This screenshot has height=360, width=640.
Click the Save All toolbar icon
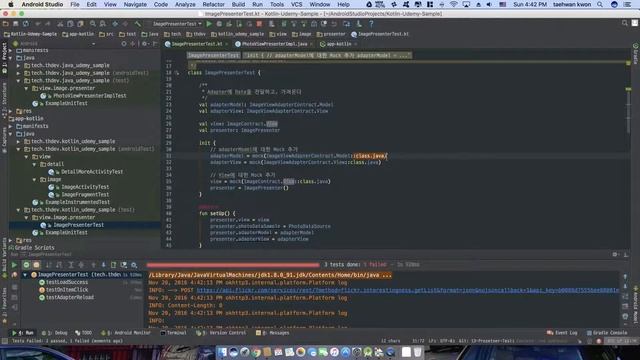point(16,24)
